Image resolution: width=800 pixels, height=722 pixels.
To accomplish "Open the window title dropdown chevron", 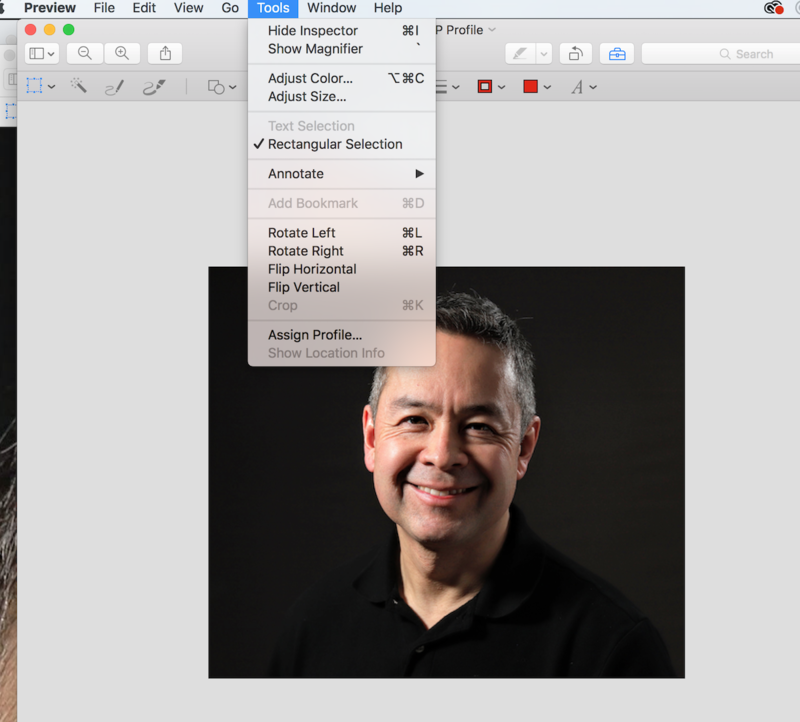I will (492, 30).
